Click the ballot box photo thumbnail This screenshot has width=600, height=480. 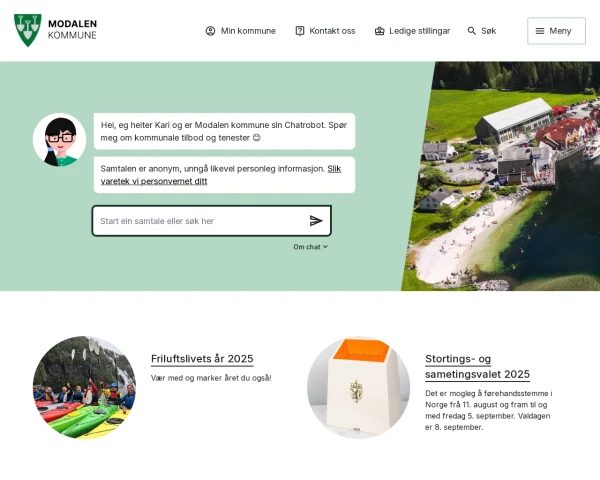pos(359,387)
